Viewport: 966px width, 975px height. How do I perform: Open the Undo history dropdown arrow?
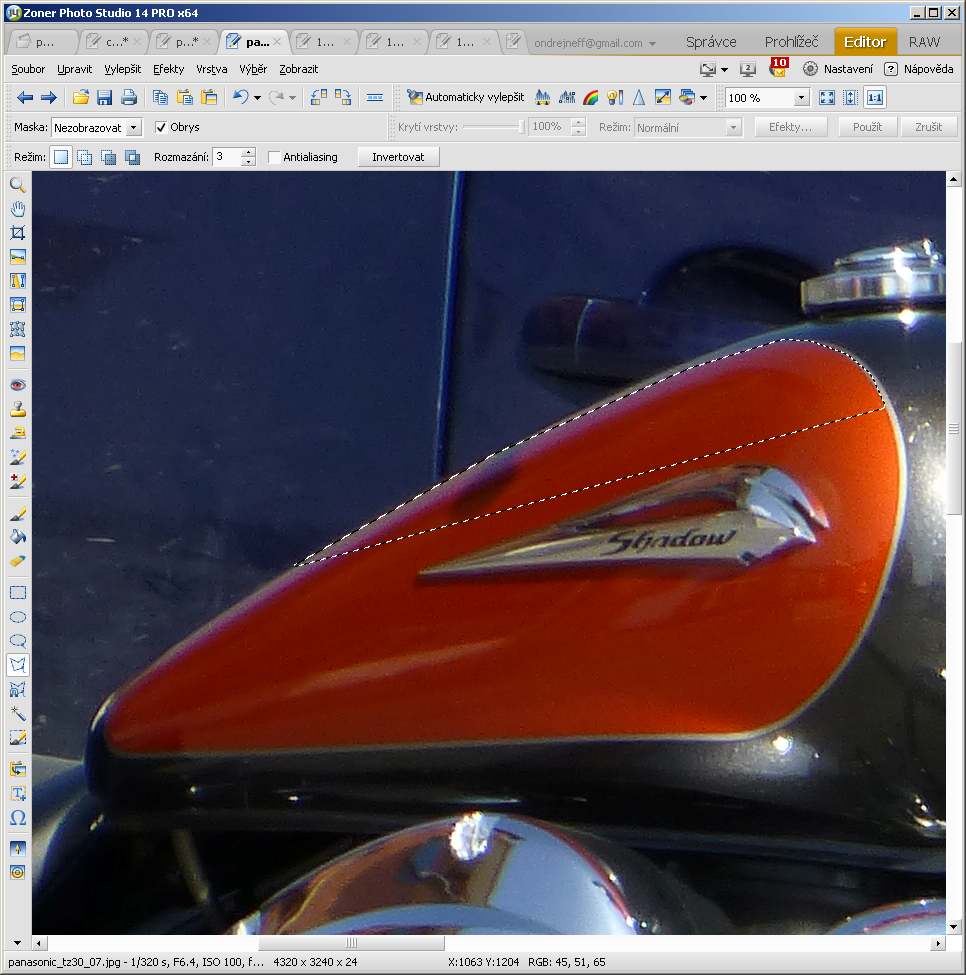[x=257, y=98]
